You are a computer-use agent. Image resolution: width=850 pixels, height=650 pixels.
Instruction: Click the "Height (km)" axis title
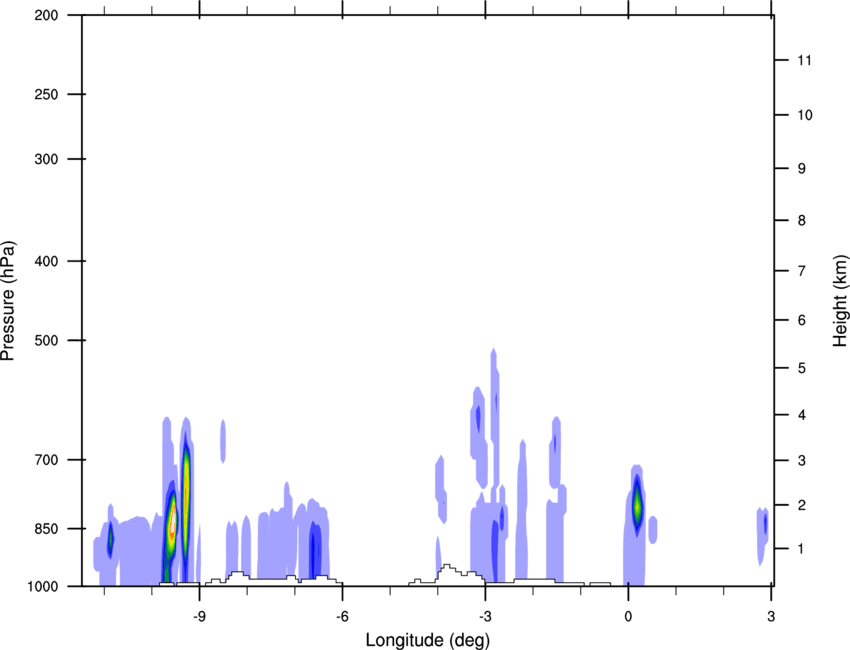tap(840, 301)
